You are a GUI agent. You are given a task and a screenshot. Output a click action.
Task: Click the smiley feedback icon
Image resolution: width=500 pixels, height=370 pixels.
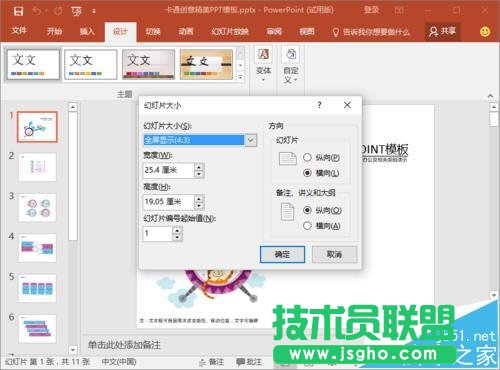(x=485, y=32)
